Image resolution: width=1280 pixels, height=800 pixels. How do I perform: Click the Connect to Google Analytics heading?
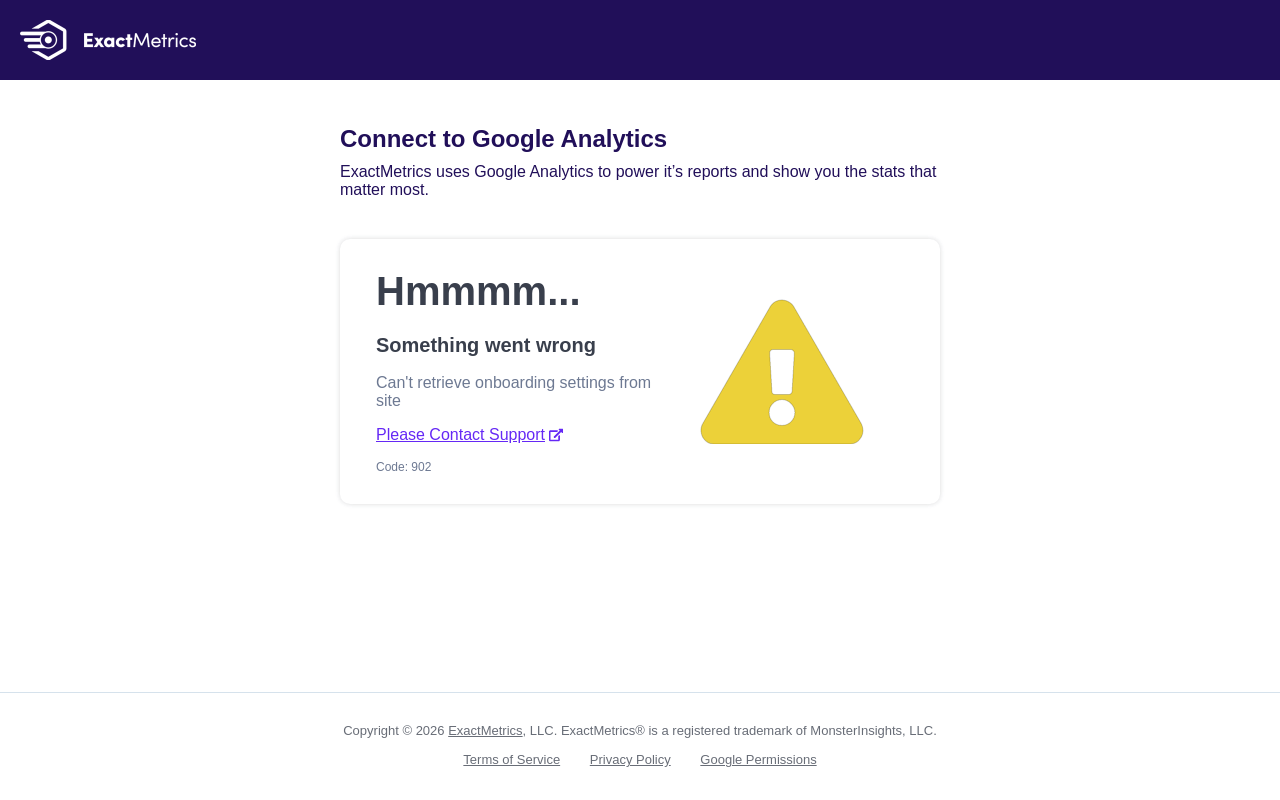point(503,139)
